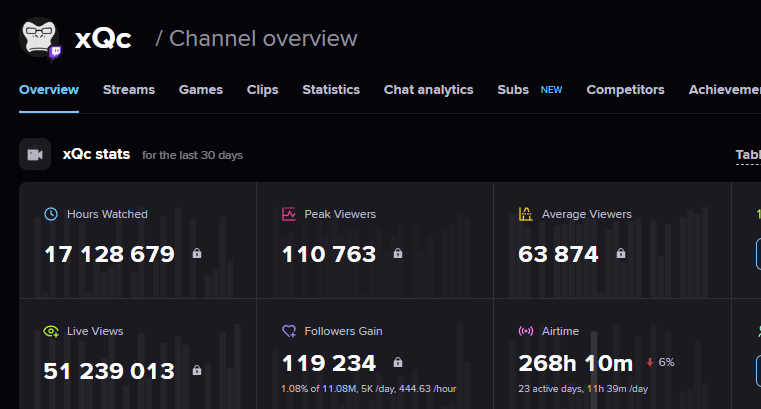
Task: Open the Competitors tab
Action: tap(625, 90)
